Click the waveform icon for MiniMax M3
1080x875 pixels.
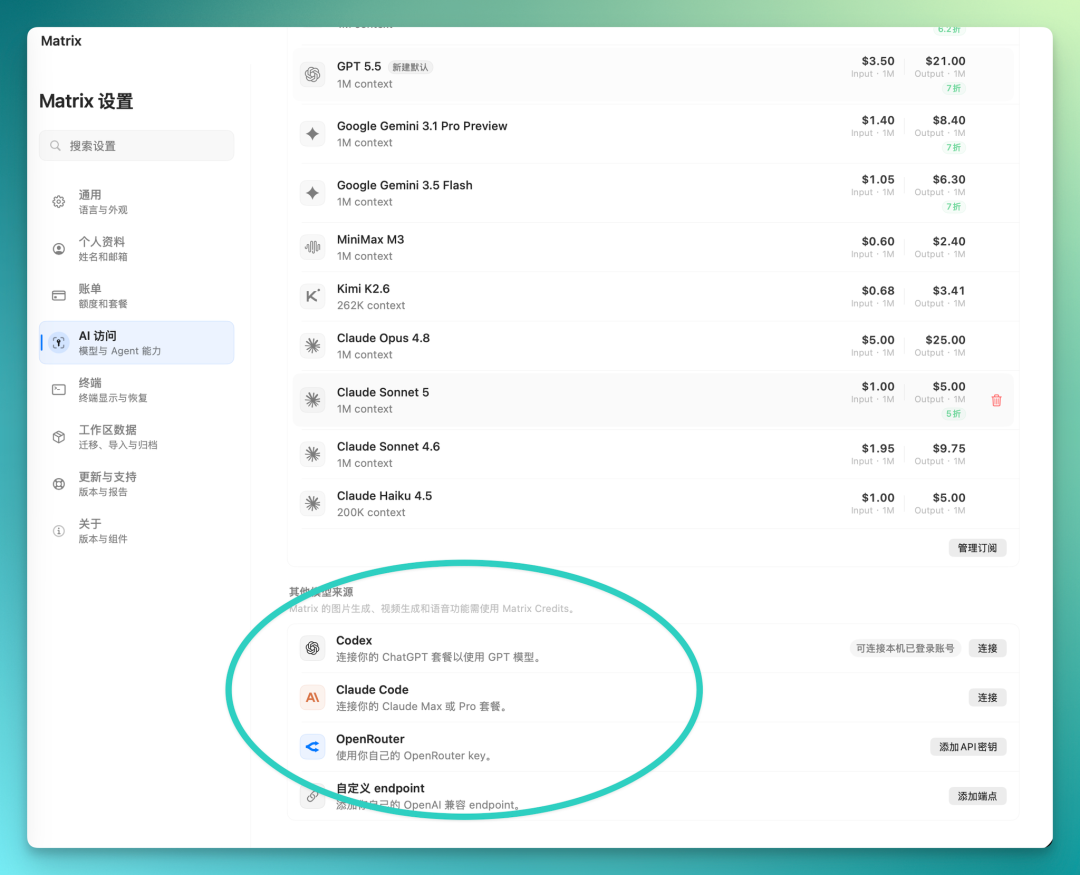pyautogui.click(x=313, y=247)
